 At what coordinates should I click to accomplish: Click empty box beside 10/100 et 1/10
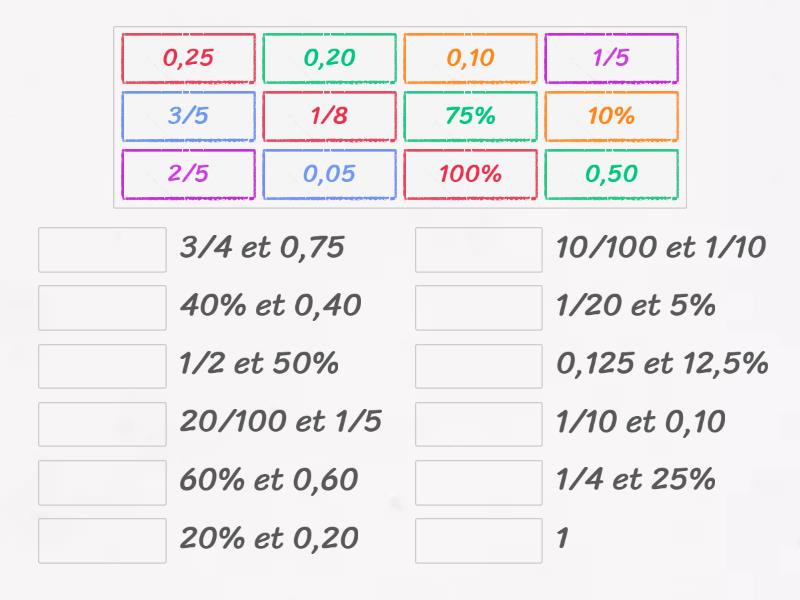click(x=479, y=250)
